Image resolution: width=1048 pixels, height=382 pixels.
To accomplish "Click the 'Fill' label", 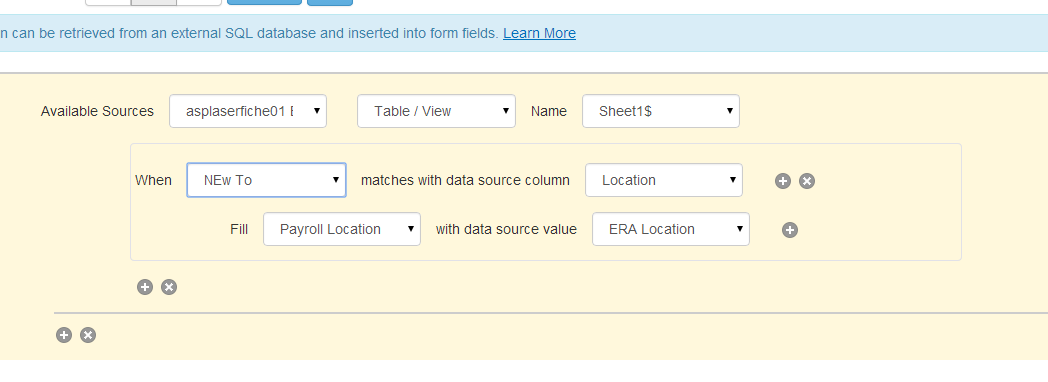I will tap(239, 229).
